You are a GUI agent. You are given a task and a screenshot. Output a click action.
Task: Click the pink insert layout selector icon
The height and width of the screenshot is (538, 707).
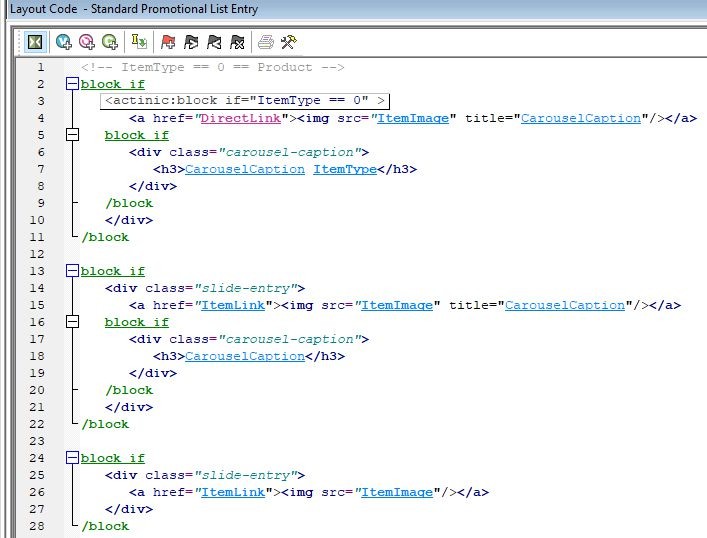pyautogui.click(x=87, y=42)
